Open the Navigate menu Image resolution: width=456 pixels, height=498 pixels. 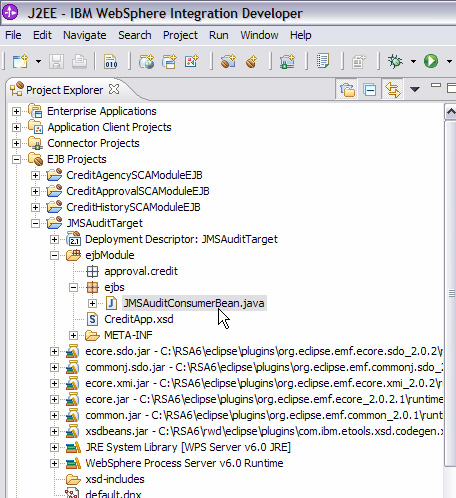click(x=85, y=35)
